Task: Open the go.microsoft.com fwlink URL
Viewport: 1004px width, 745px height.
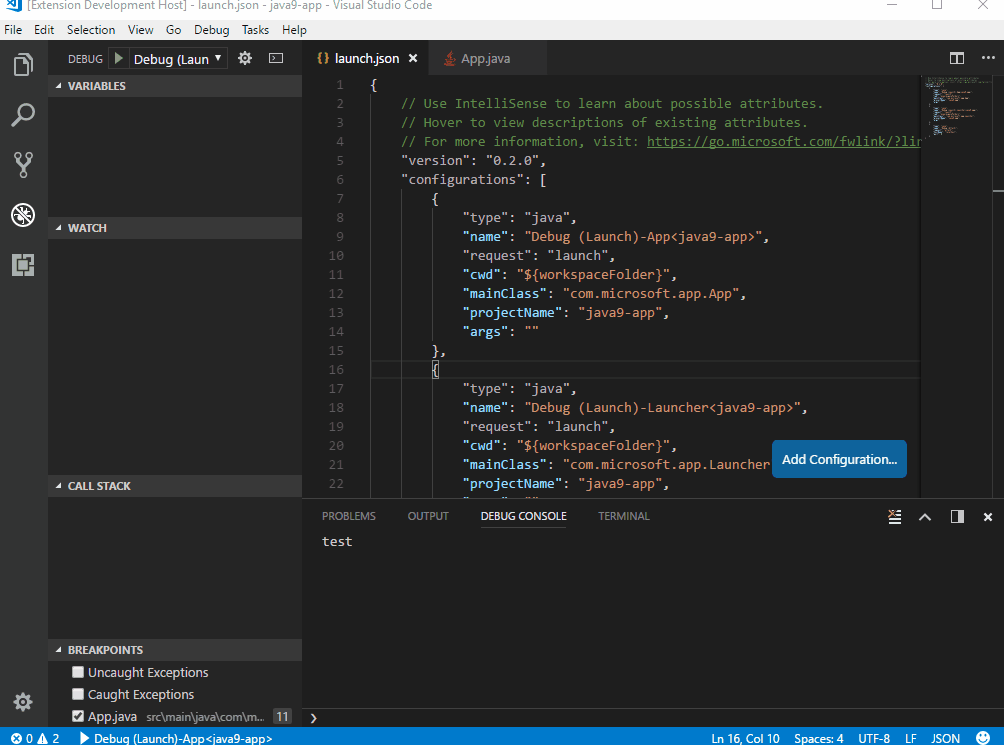Action: click(x=782, y=142)
